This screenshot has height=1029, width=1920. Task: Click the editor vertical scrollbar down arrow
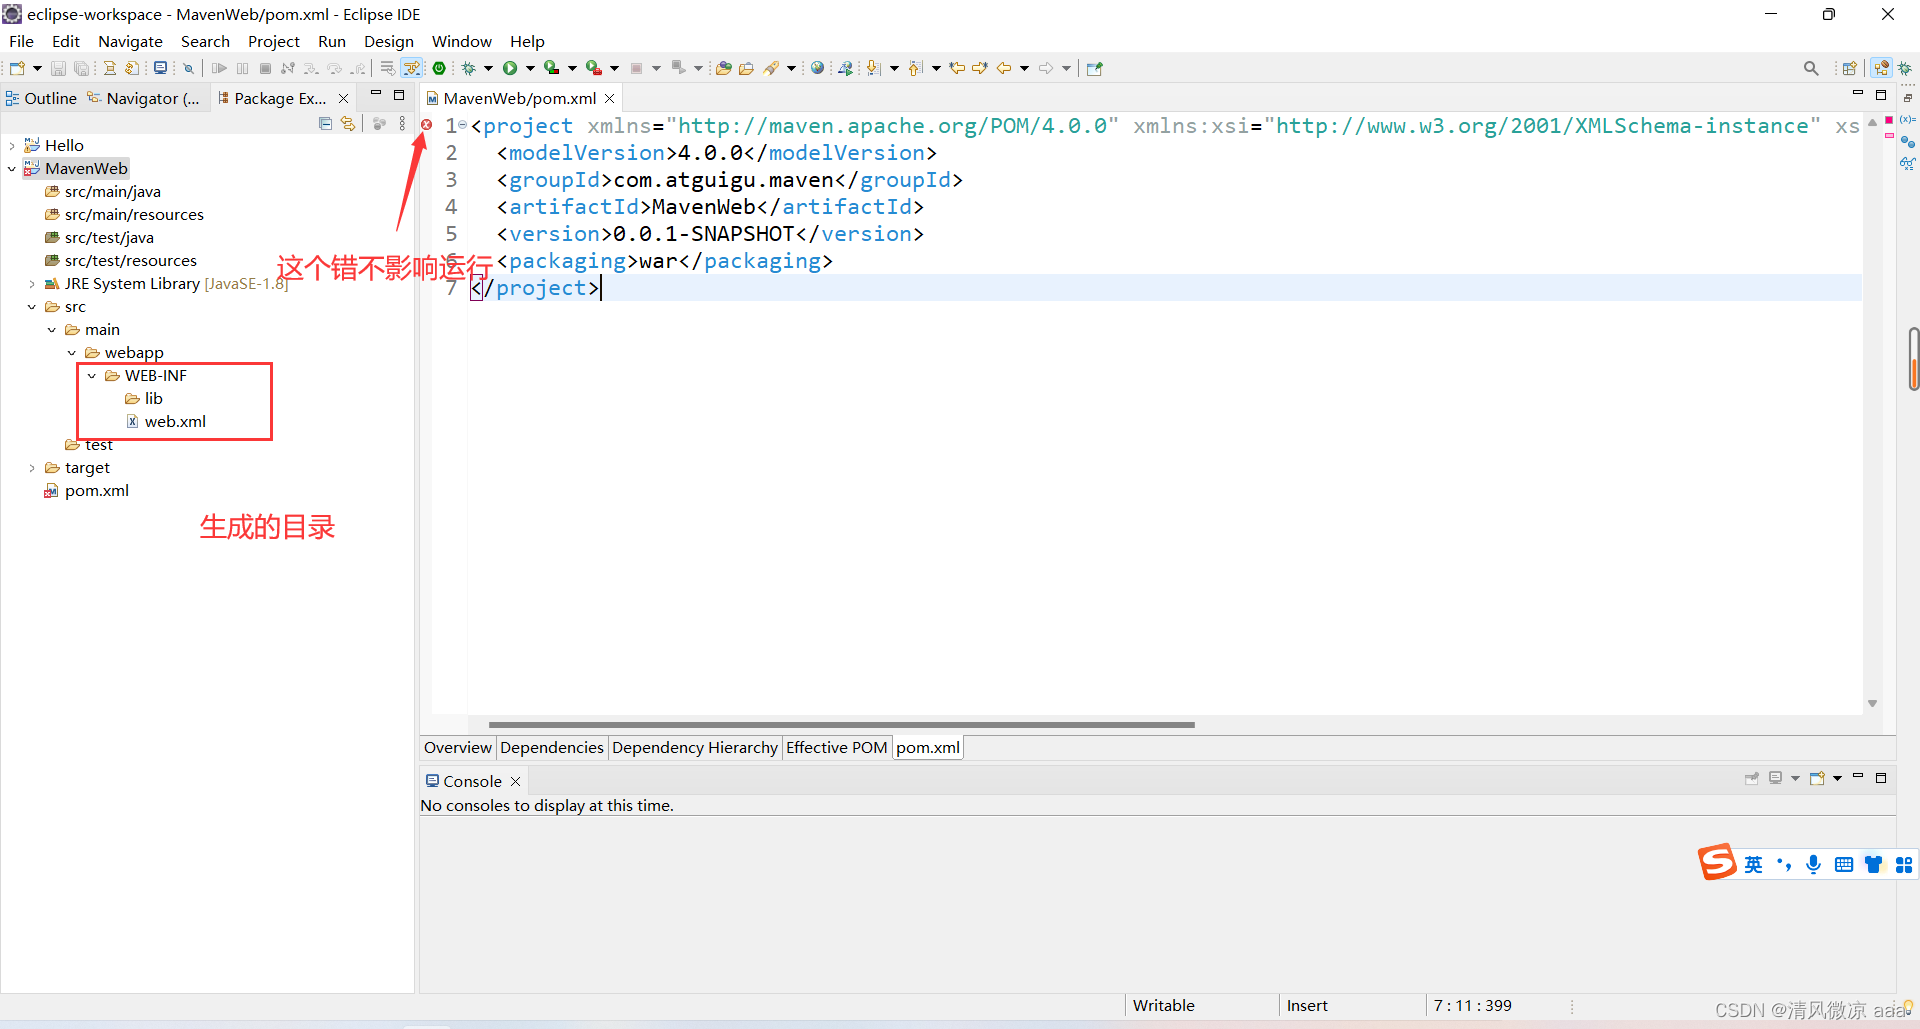coord(1872,704)
